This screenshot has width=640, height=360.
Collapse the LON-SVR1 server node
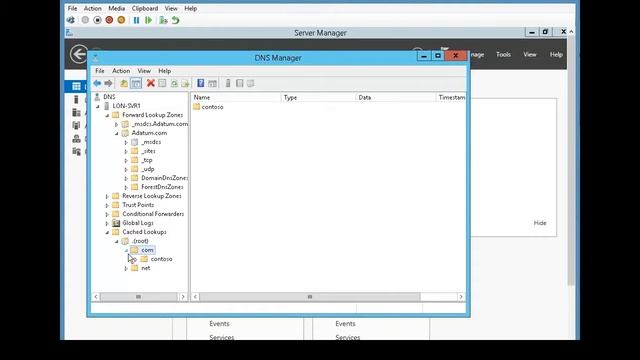(98, 106)
